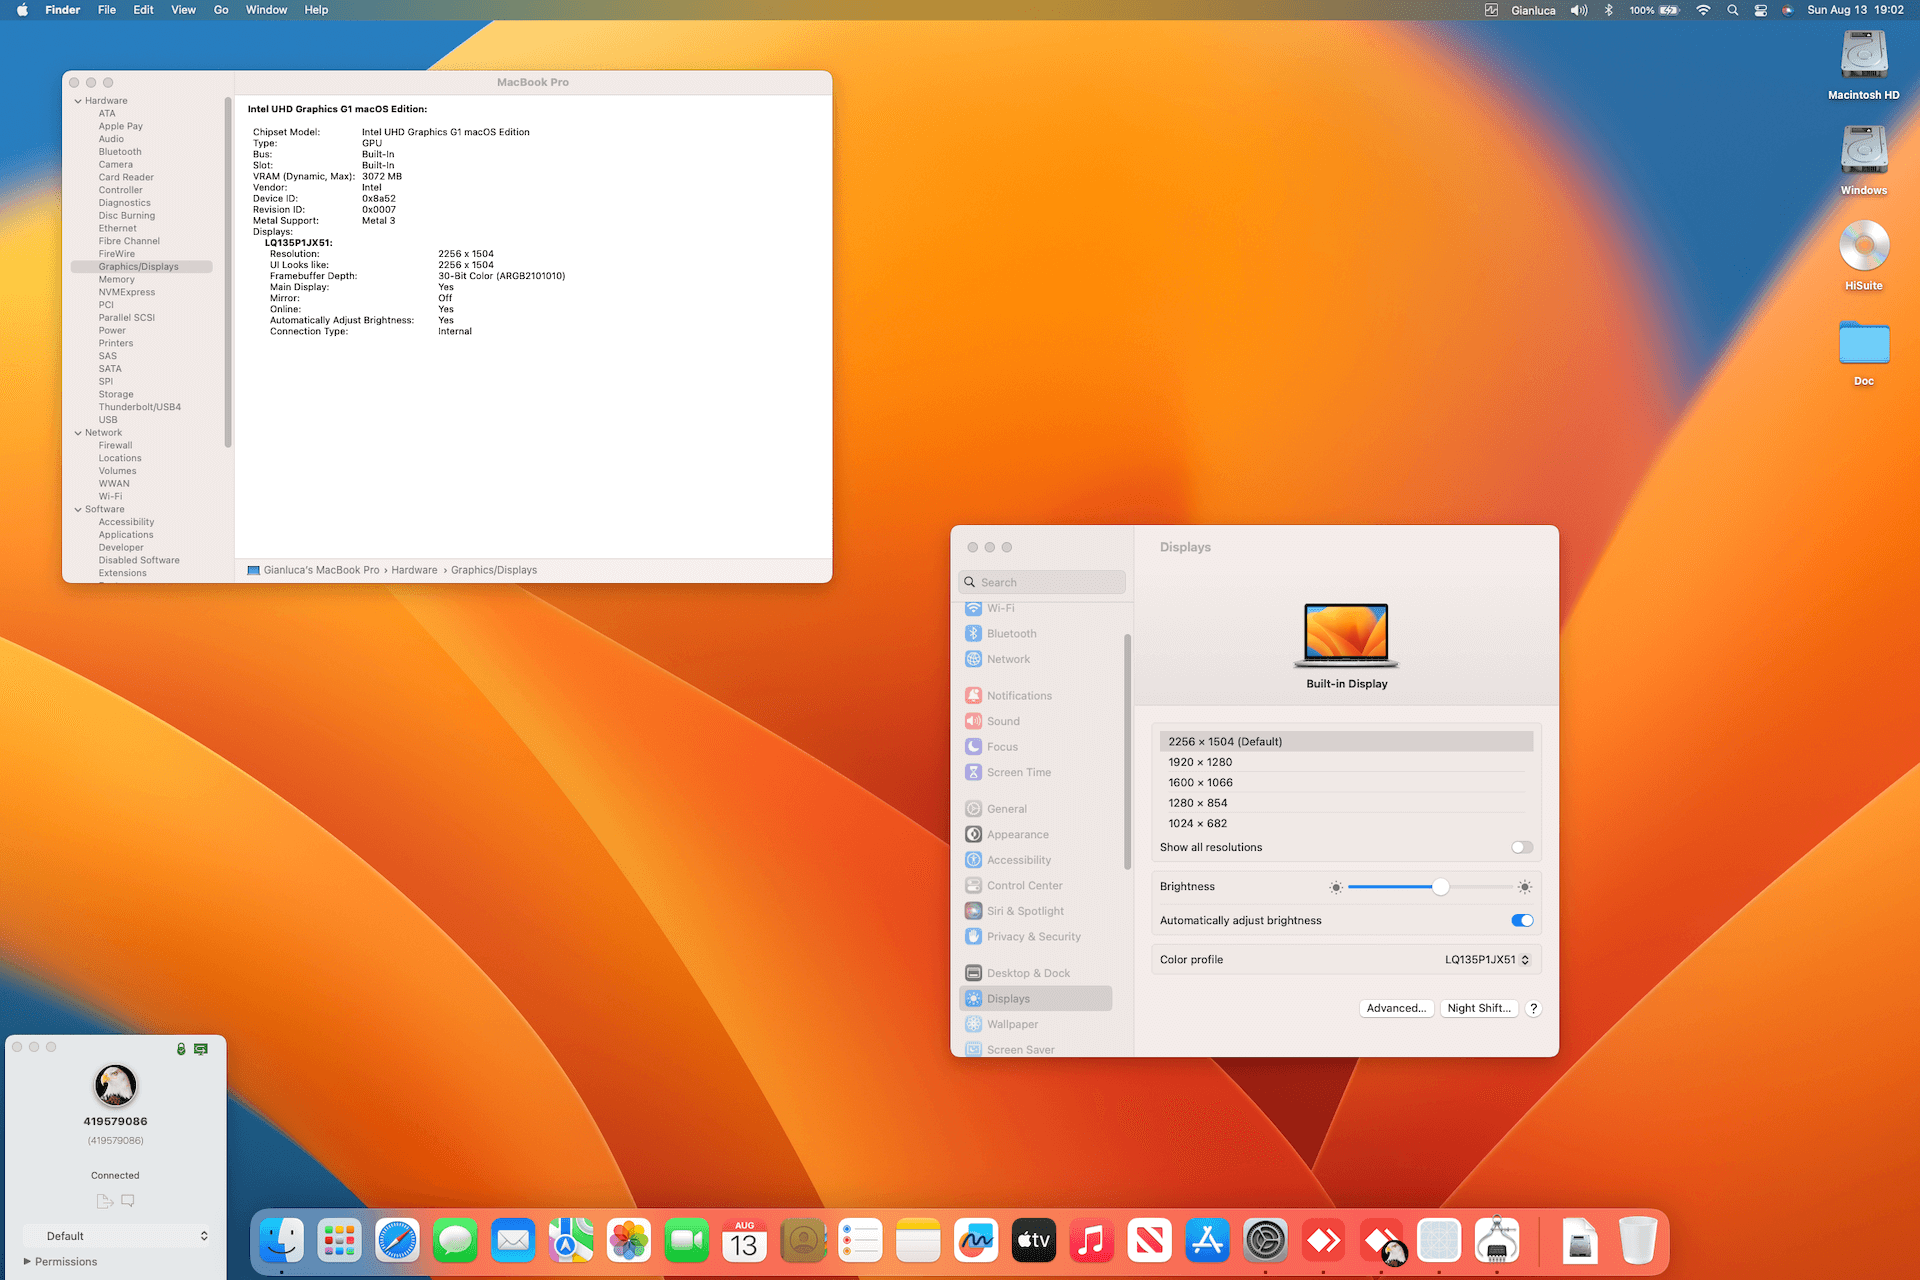Click the Advanced... button

pos(1396,1008)
